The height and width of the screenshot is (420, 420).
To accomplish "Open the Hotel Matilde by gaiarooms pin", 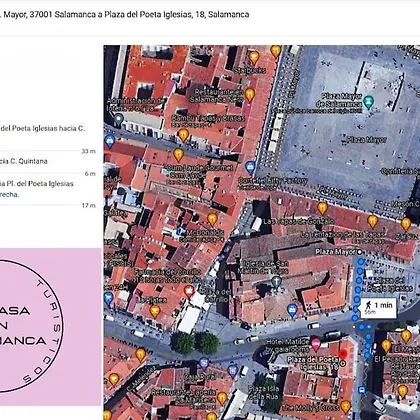I will point(316,344).
